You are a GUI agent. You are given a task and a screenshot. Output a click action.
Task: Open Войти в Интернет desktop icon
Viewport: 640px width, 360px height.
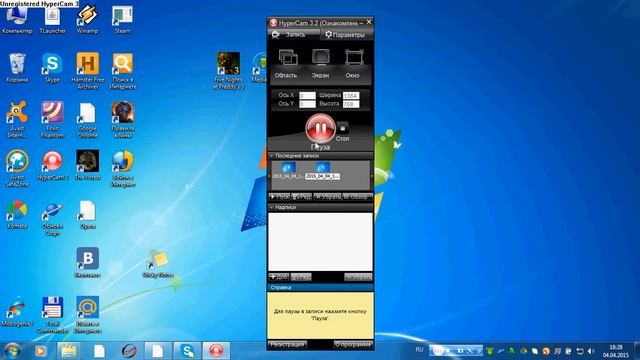pos(122,169)
